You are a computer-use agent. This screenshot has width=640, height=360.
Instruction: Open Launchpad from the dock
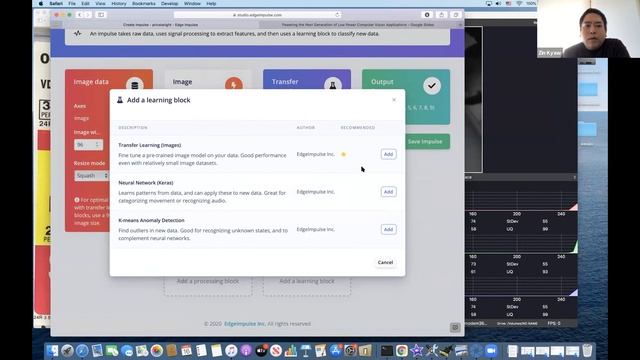point(67,351)
